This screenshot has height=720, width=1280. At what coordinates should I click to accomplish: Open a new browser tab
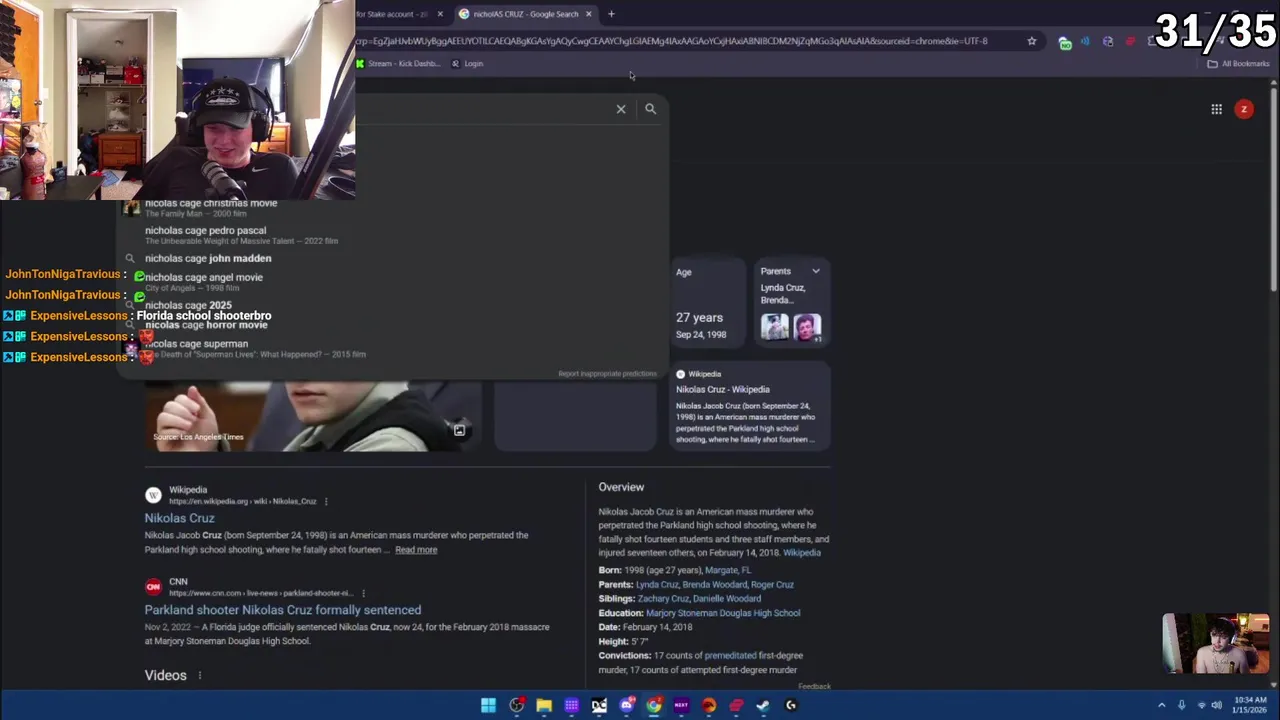(611, 14)
